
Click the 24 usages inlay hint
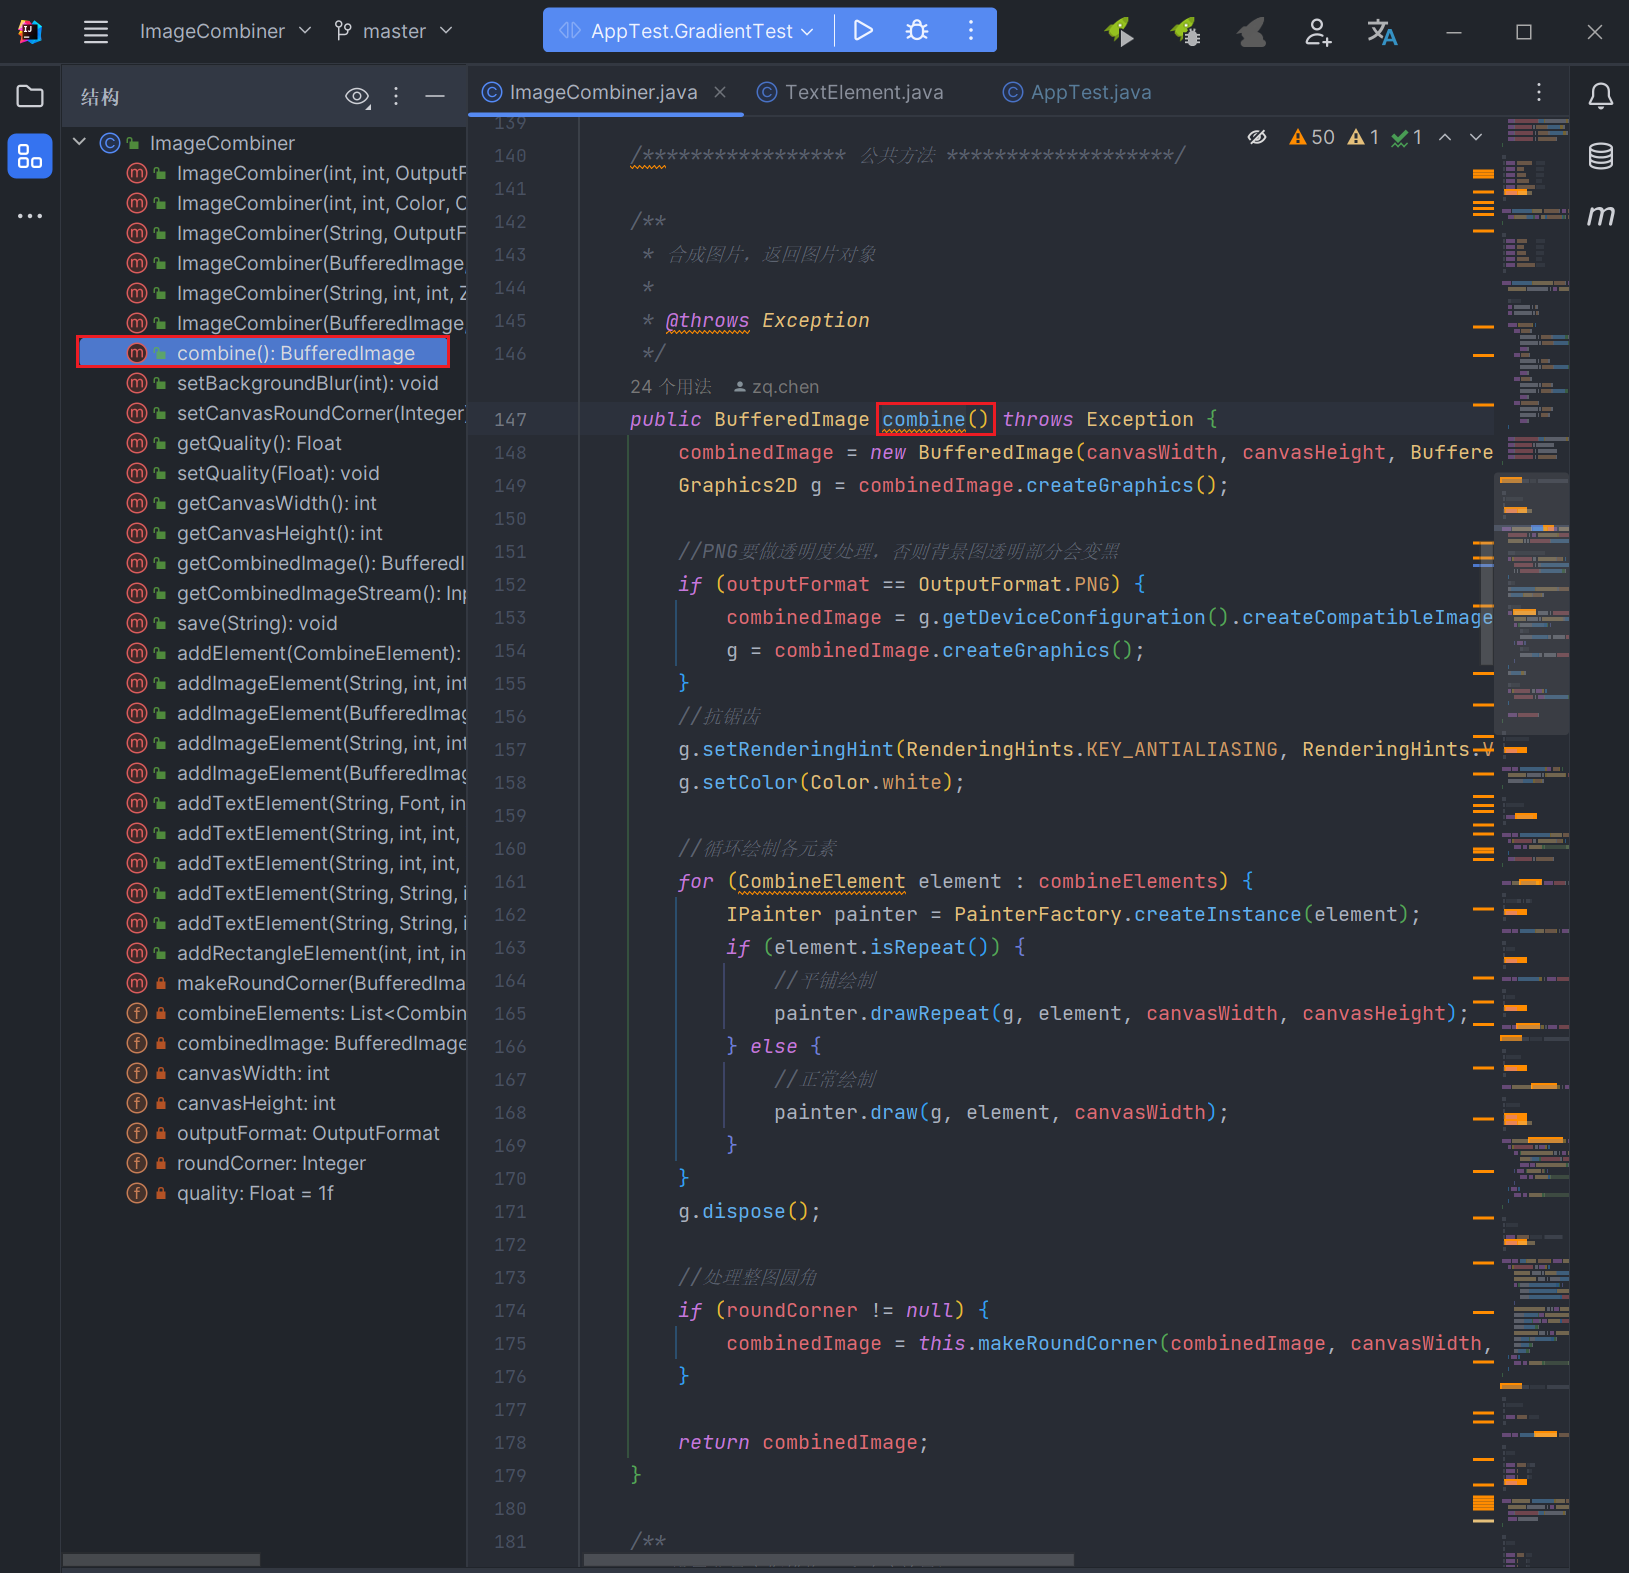pyautogui.click(x=670, y=387)
